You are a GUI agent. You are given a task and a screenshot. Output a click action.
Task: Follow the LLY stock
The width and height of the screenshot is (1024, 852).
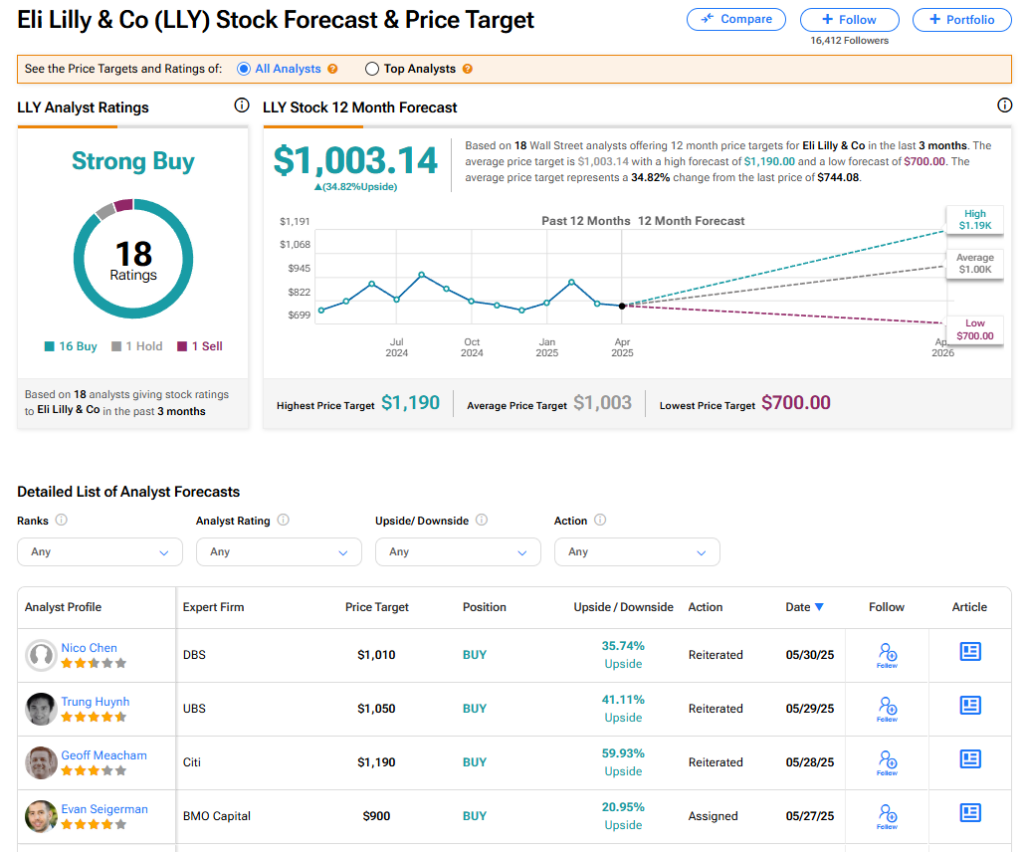pos(849,20)
